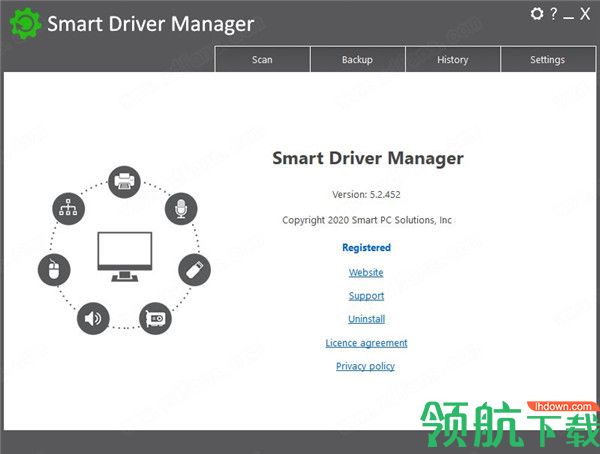The width and height of the screenshot is (600, 454).
Task: Switch to the Backup tab
Action: 357,59
